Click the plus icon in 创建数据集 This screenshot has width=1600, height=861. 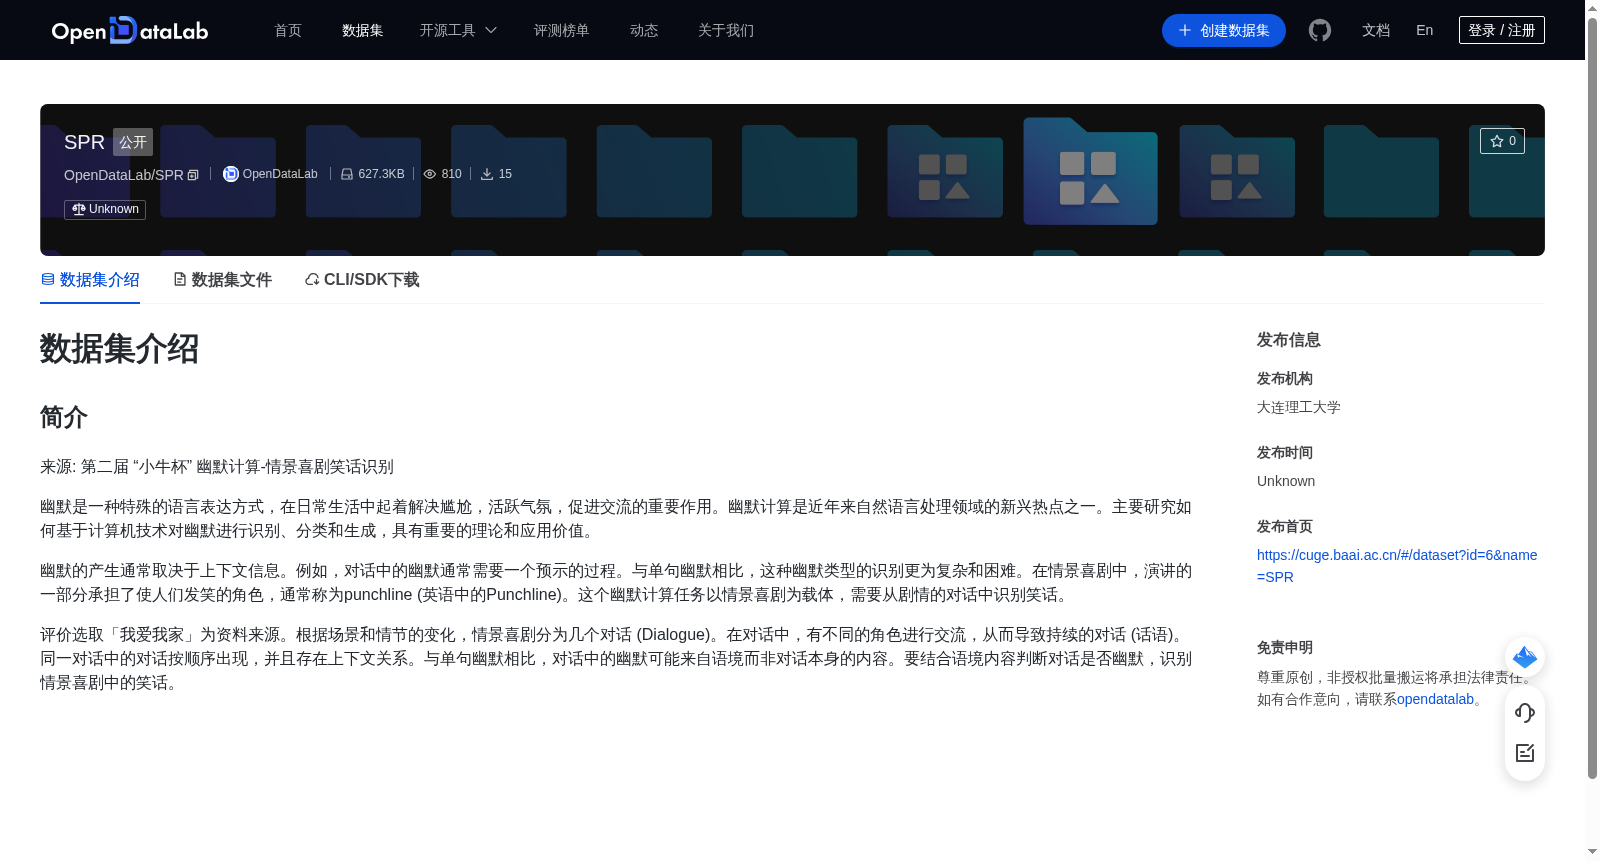coord(1185,30)
